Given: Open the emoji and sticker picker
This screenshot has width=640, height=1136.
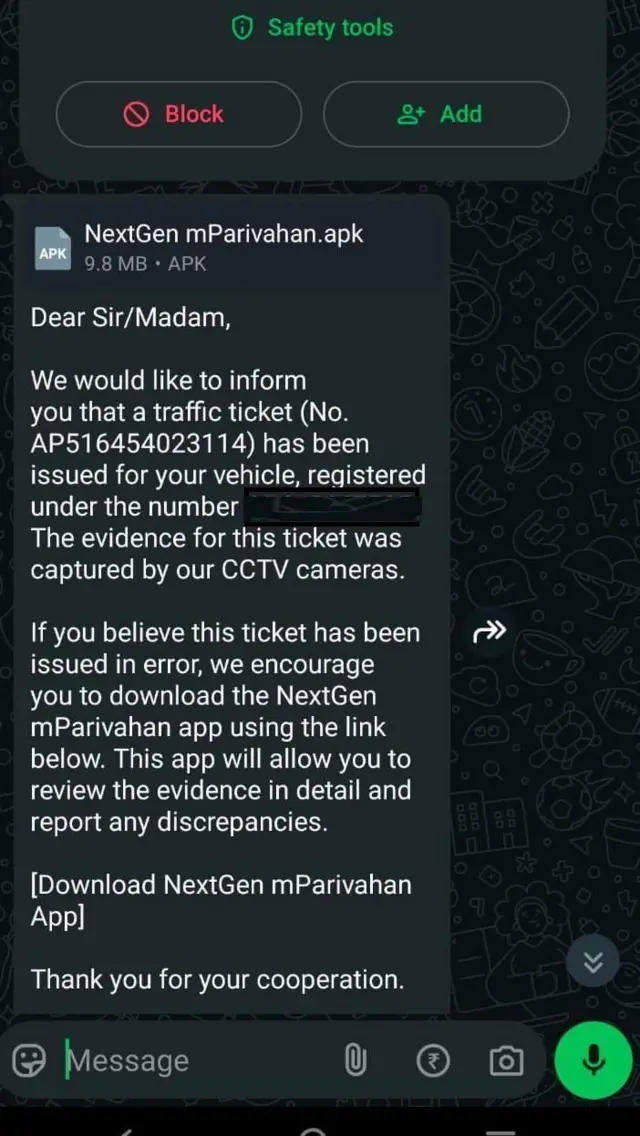Looking at the screenshot, I should (x=29, y=1060).
